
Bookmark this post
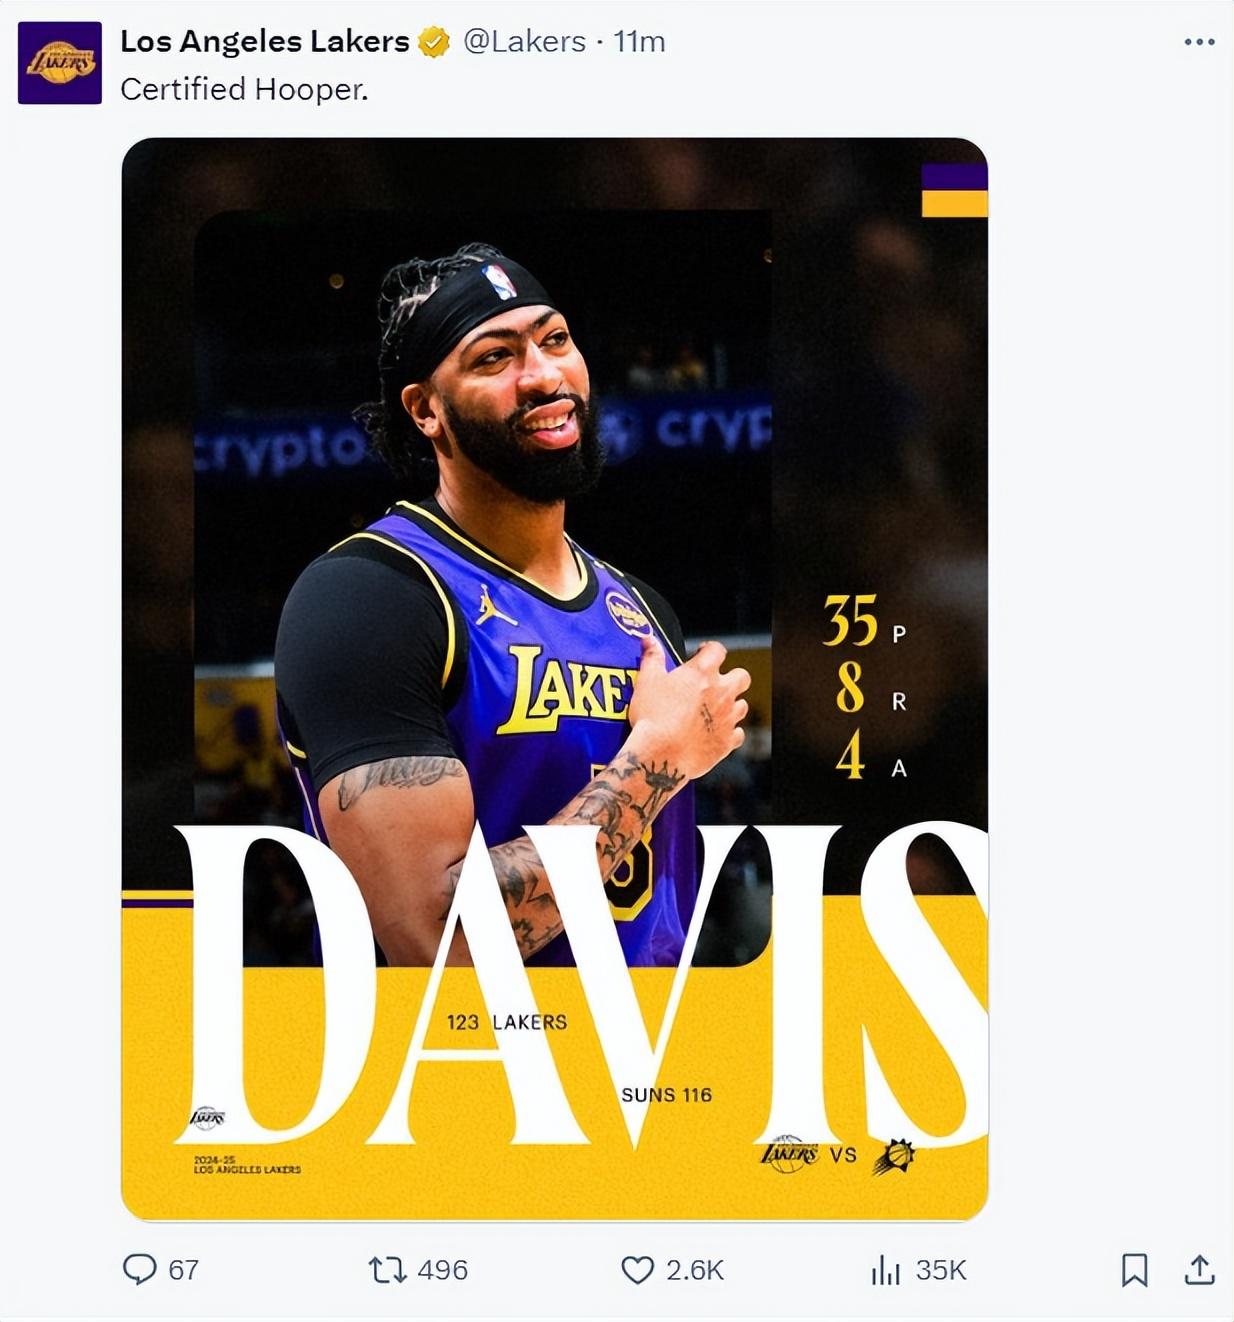(x=1134, y=1270)
